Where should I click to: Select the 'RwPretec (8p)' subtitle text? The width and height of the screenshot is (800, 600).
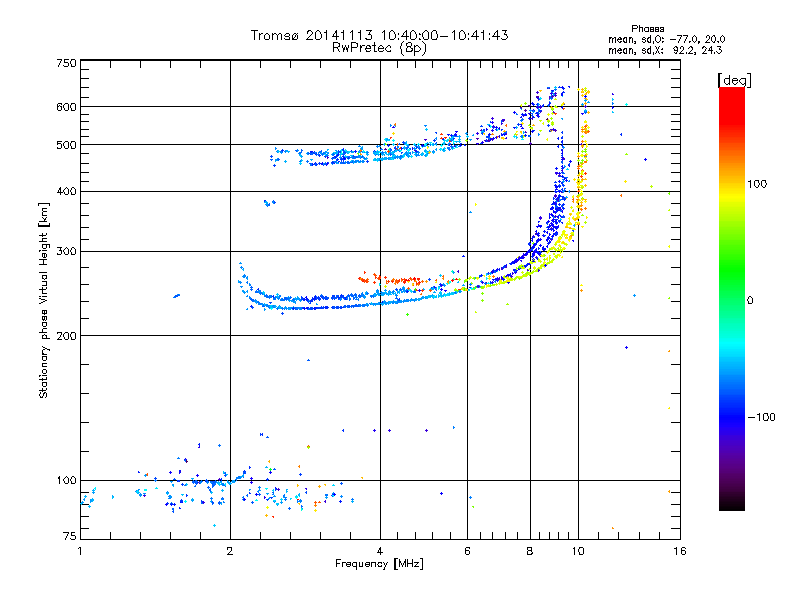(379, 48)
